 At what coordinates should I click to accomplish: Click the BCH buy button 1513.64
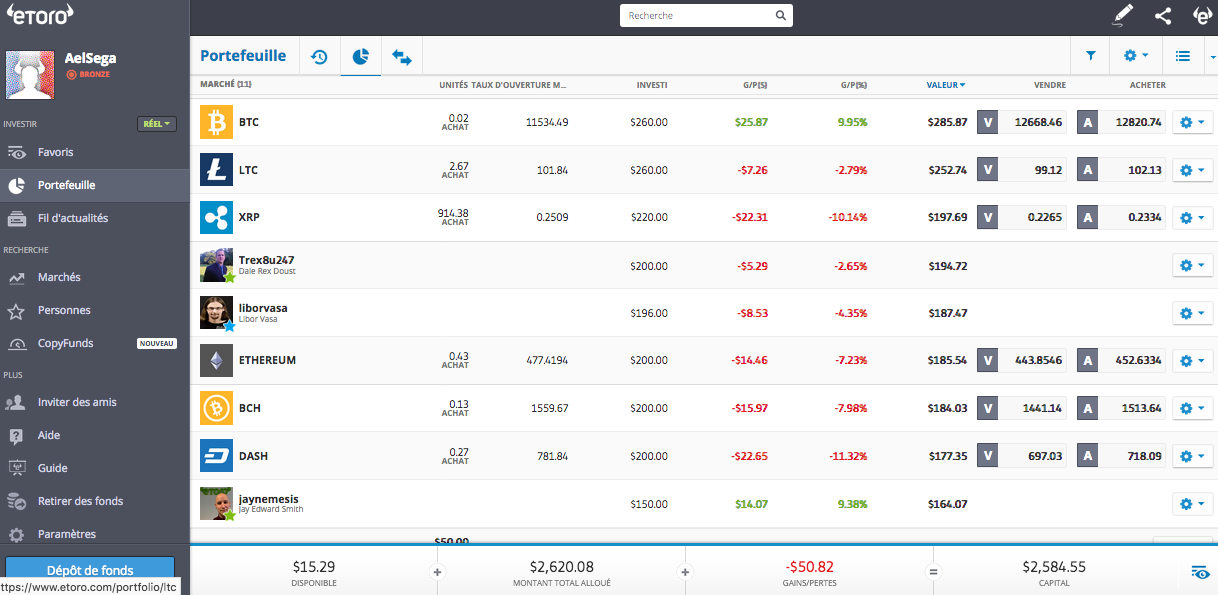point(1121,408)
